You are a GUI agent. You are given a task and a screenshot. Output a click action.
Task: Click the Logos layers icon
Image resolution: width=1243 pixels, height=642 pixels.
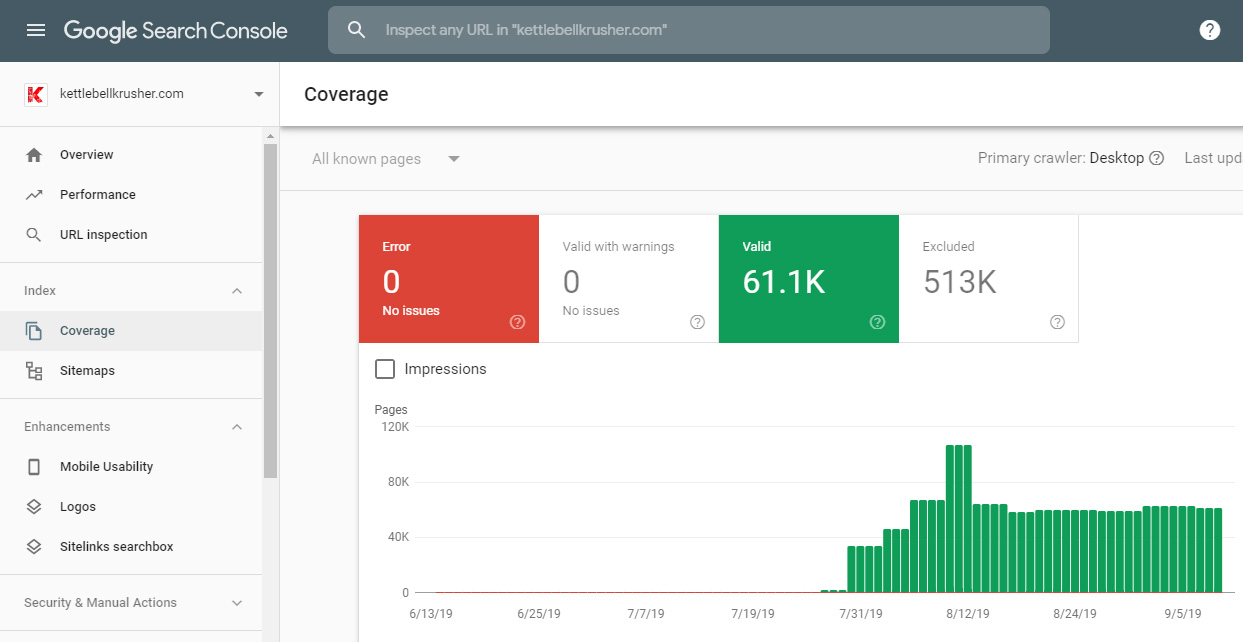point(34,507)
